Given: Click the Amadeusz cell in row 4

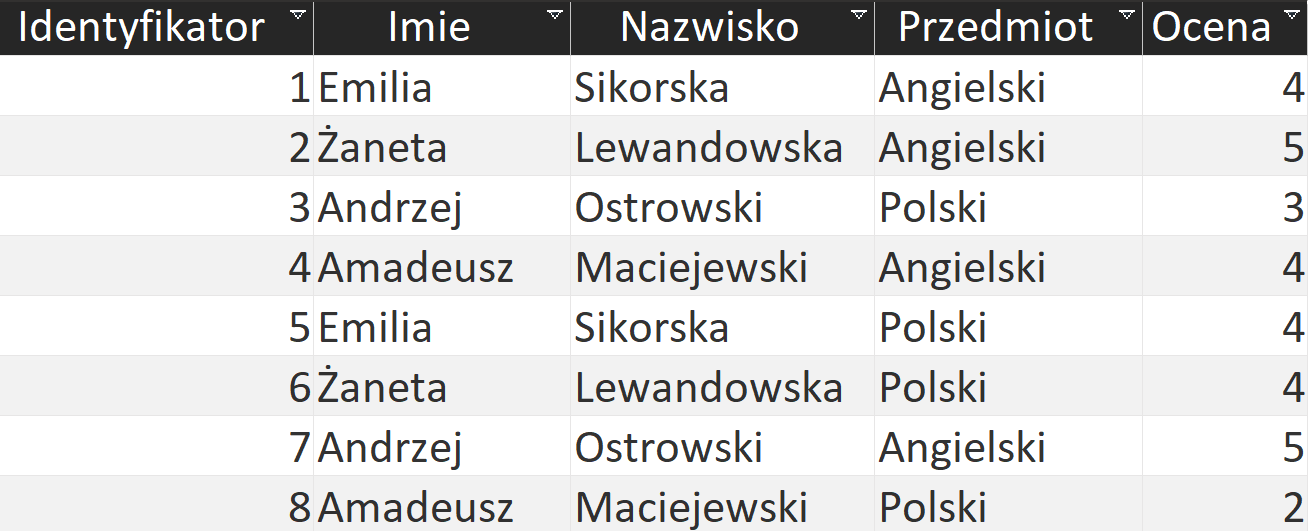Looking at the screenshot, I should (442, 267).
